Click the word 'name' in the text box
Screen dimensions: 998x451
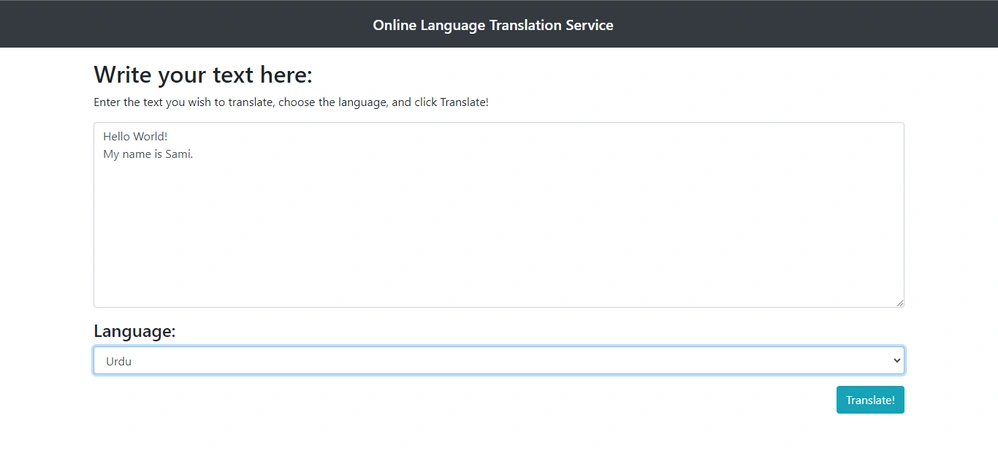pos(136,155)
